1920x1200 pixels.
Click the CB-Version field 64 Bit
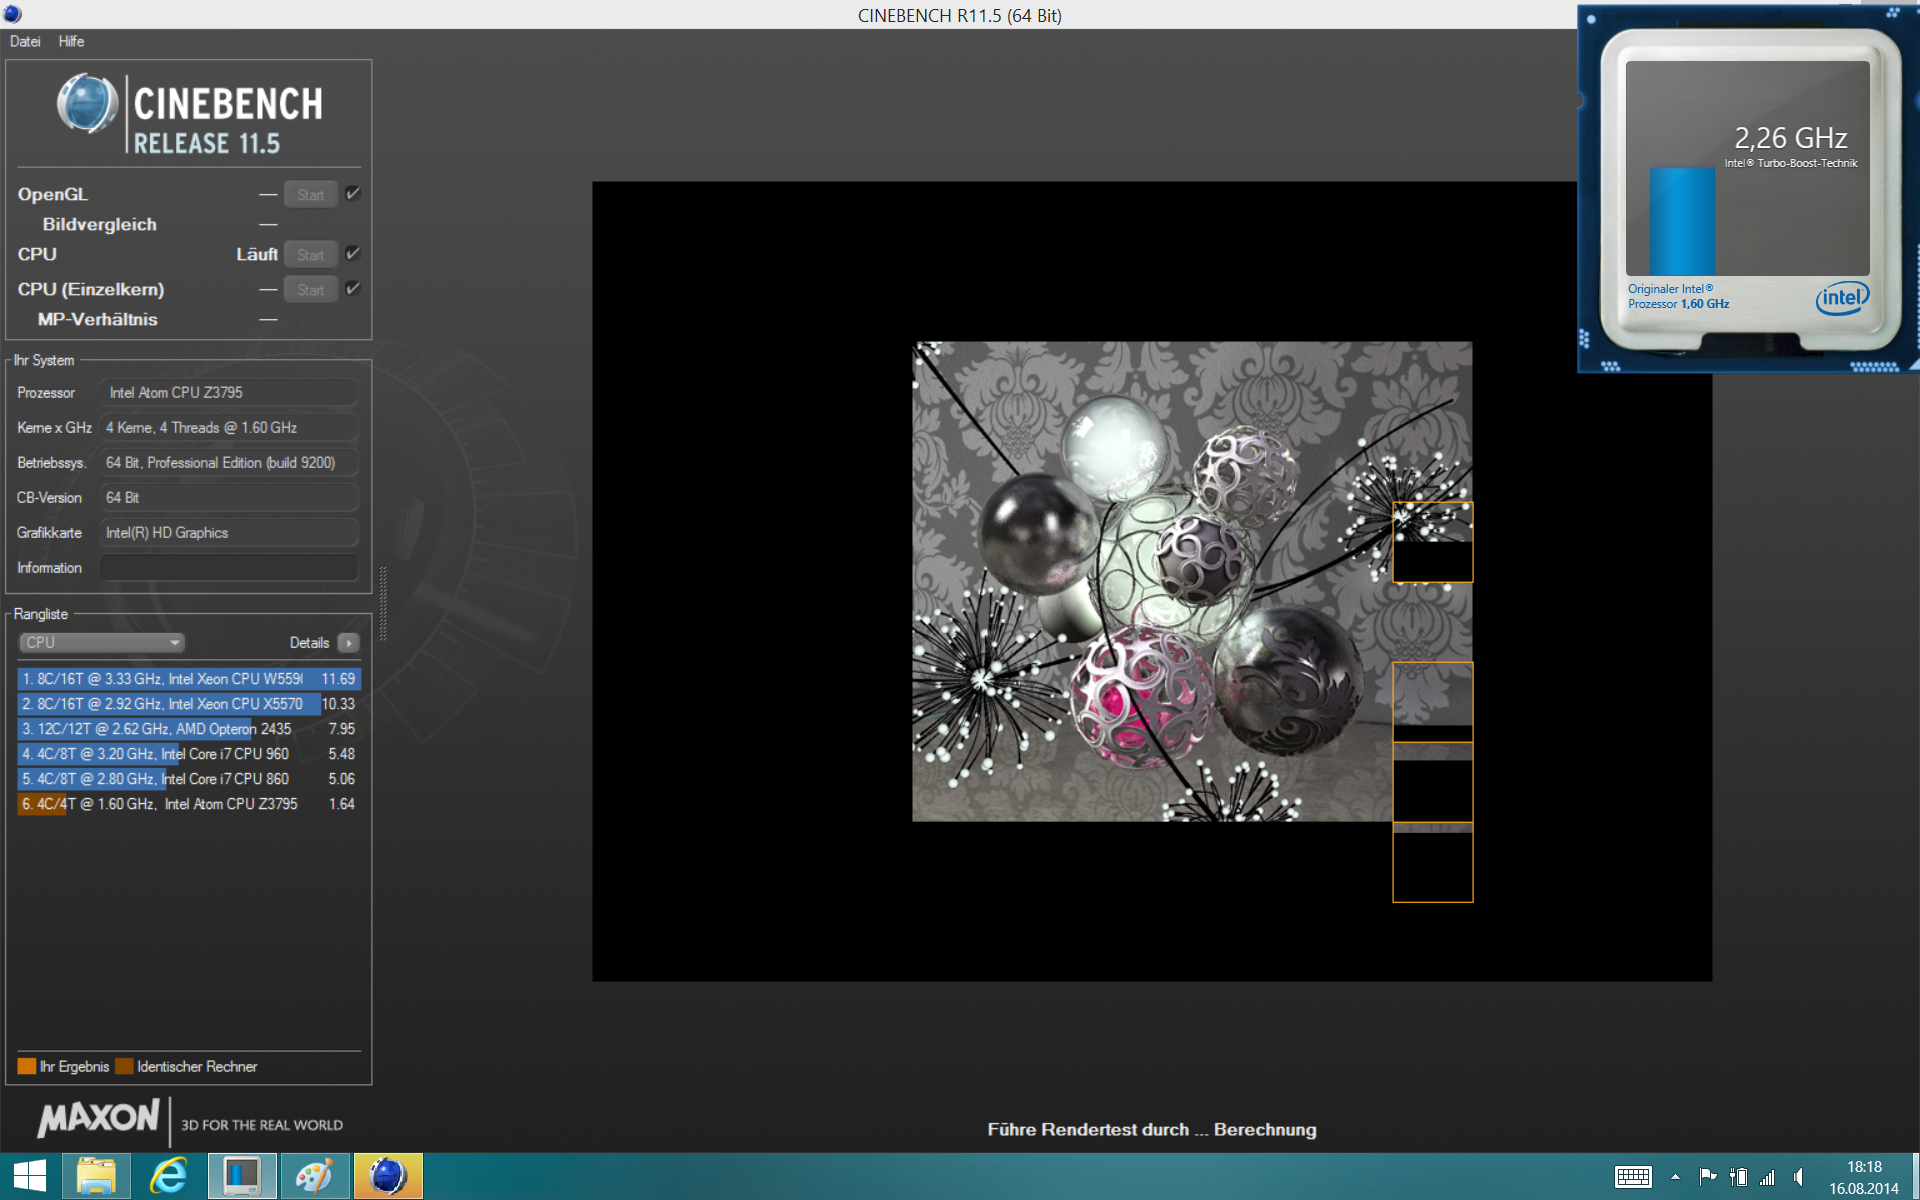(x=229, y=498)
